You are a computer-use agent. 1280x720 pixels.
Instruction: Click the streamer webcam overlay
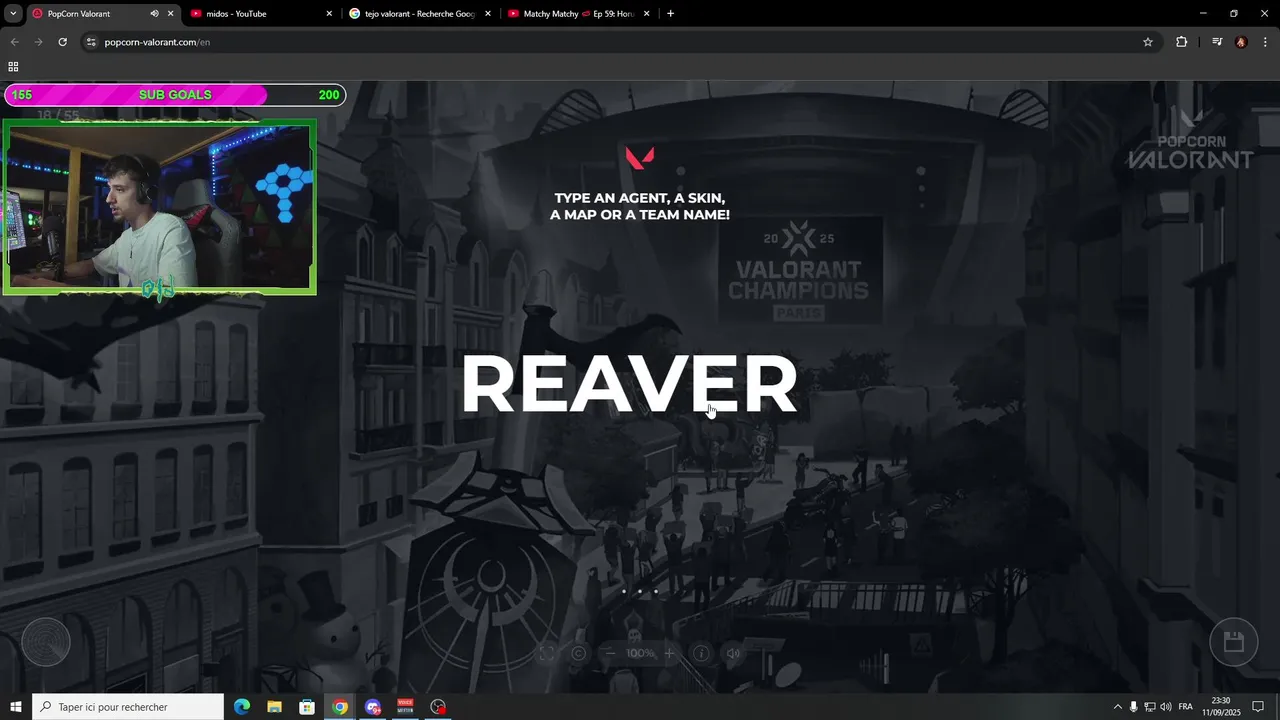(160, 207)
